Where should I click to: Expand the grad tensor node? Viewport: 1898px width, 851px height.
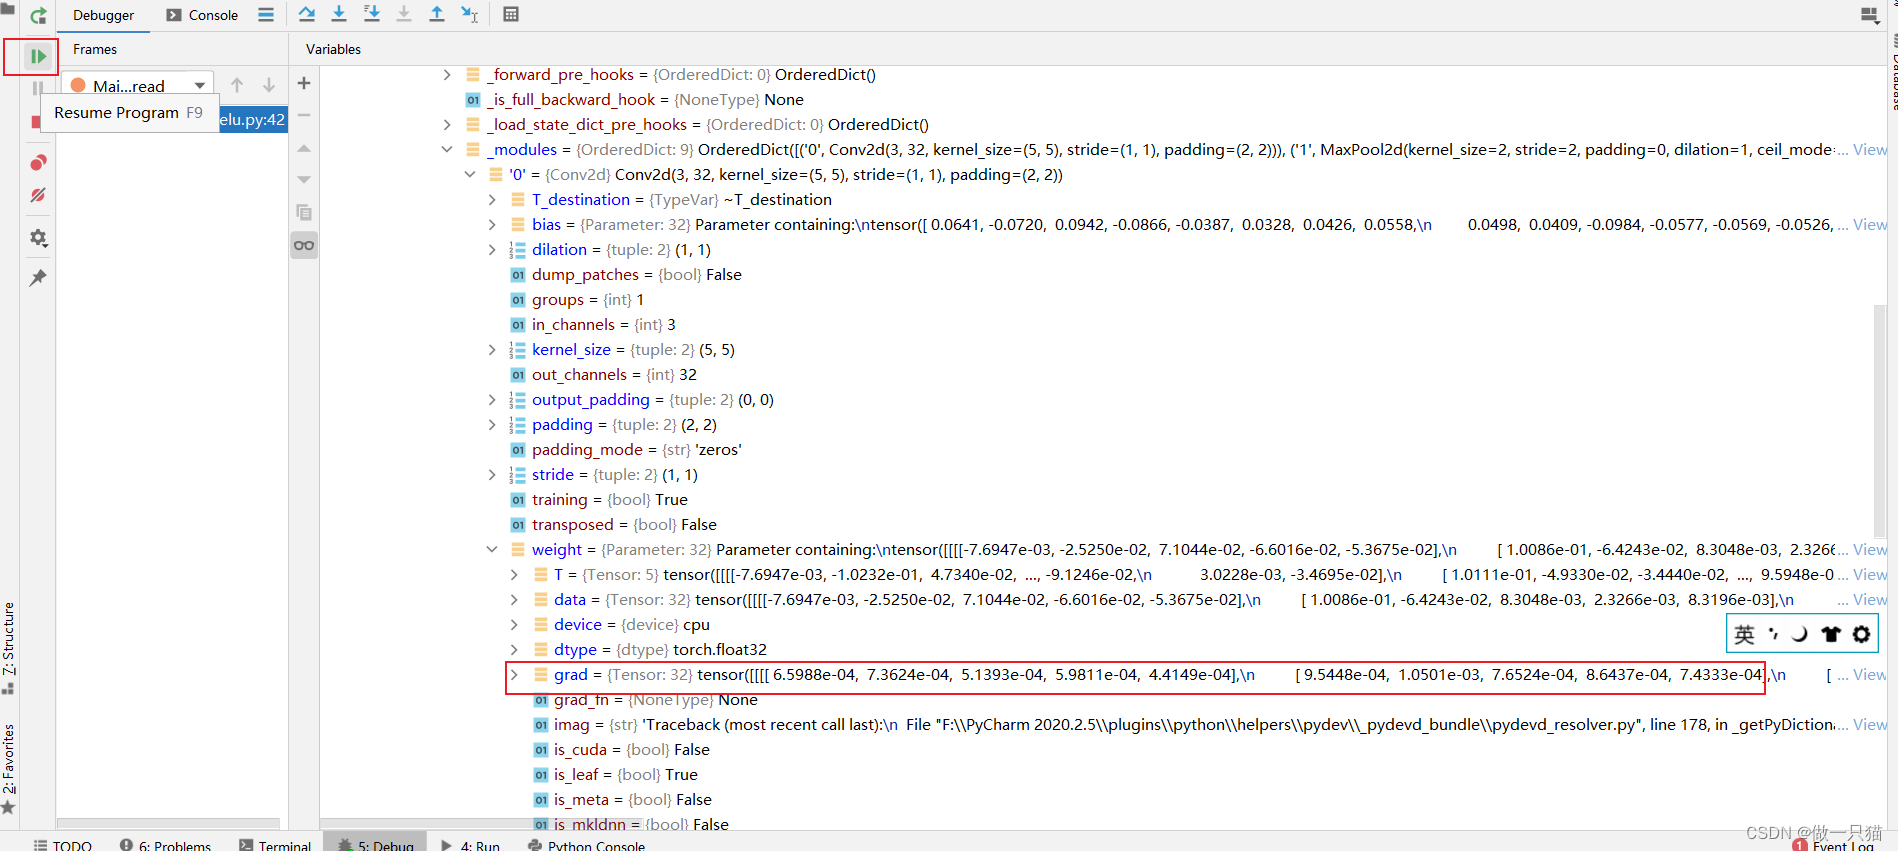(514, 675)
